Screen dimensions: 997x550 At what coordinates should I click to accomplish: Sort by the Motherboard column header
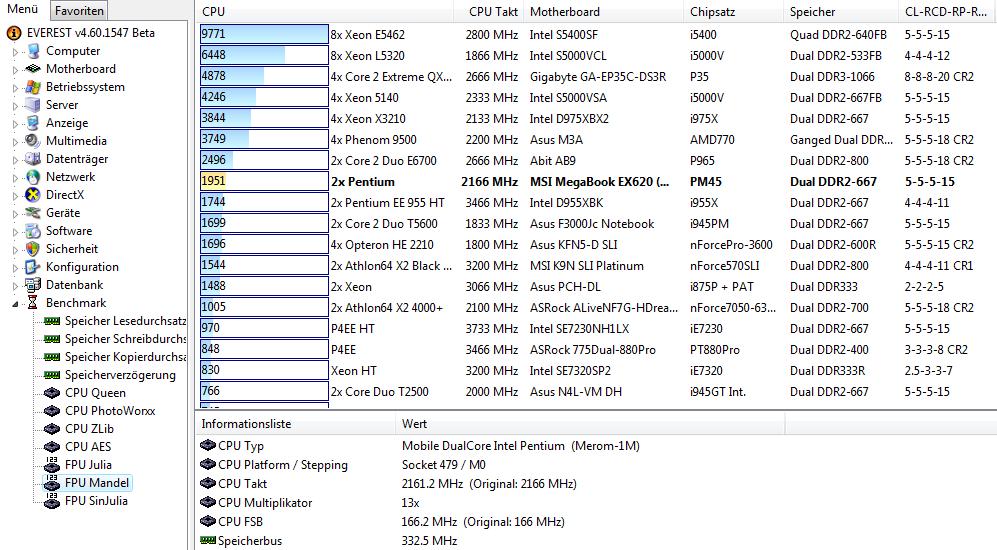(x=604, y=11)
